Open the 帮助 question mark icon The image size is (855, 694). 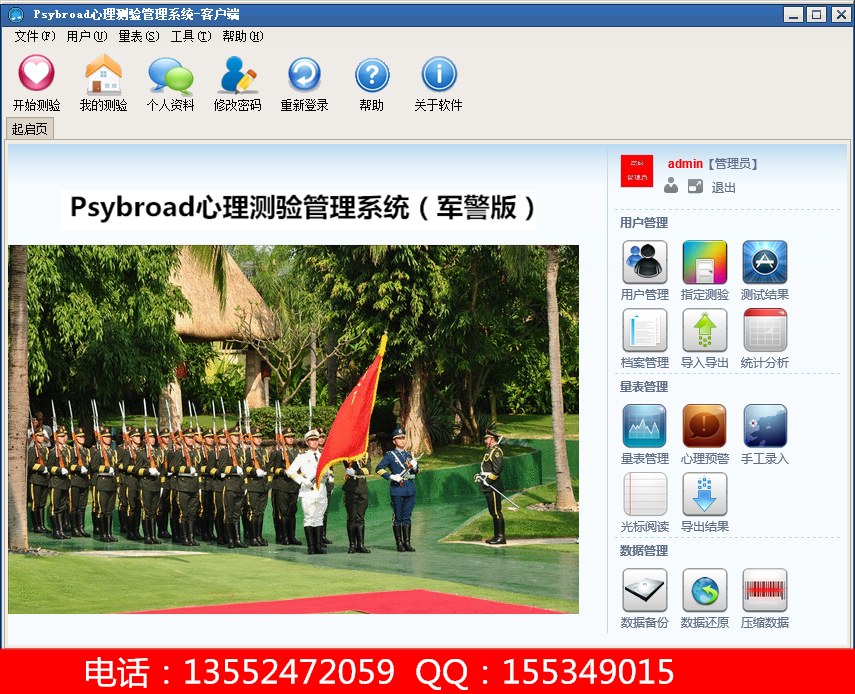[372, 75]
